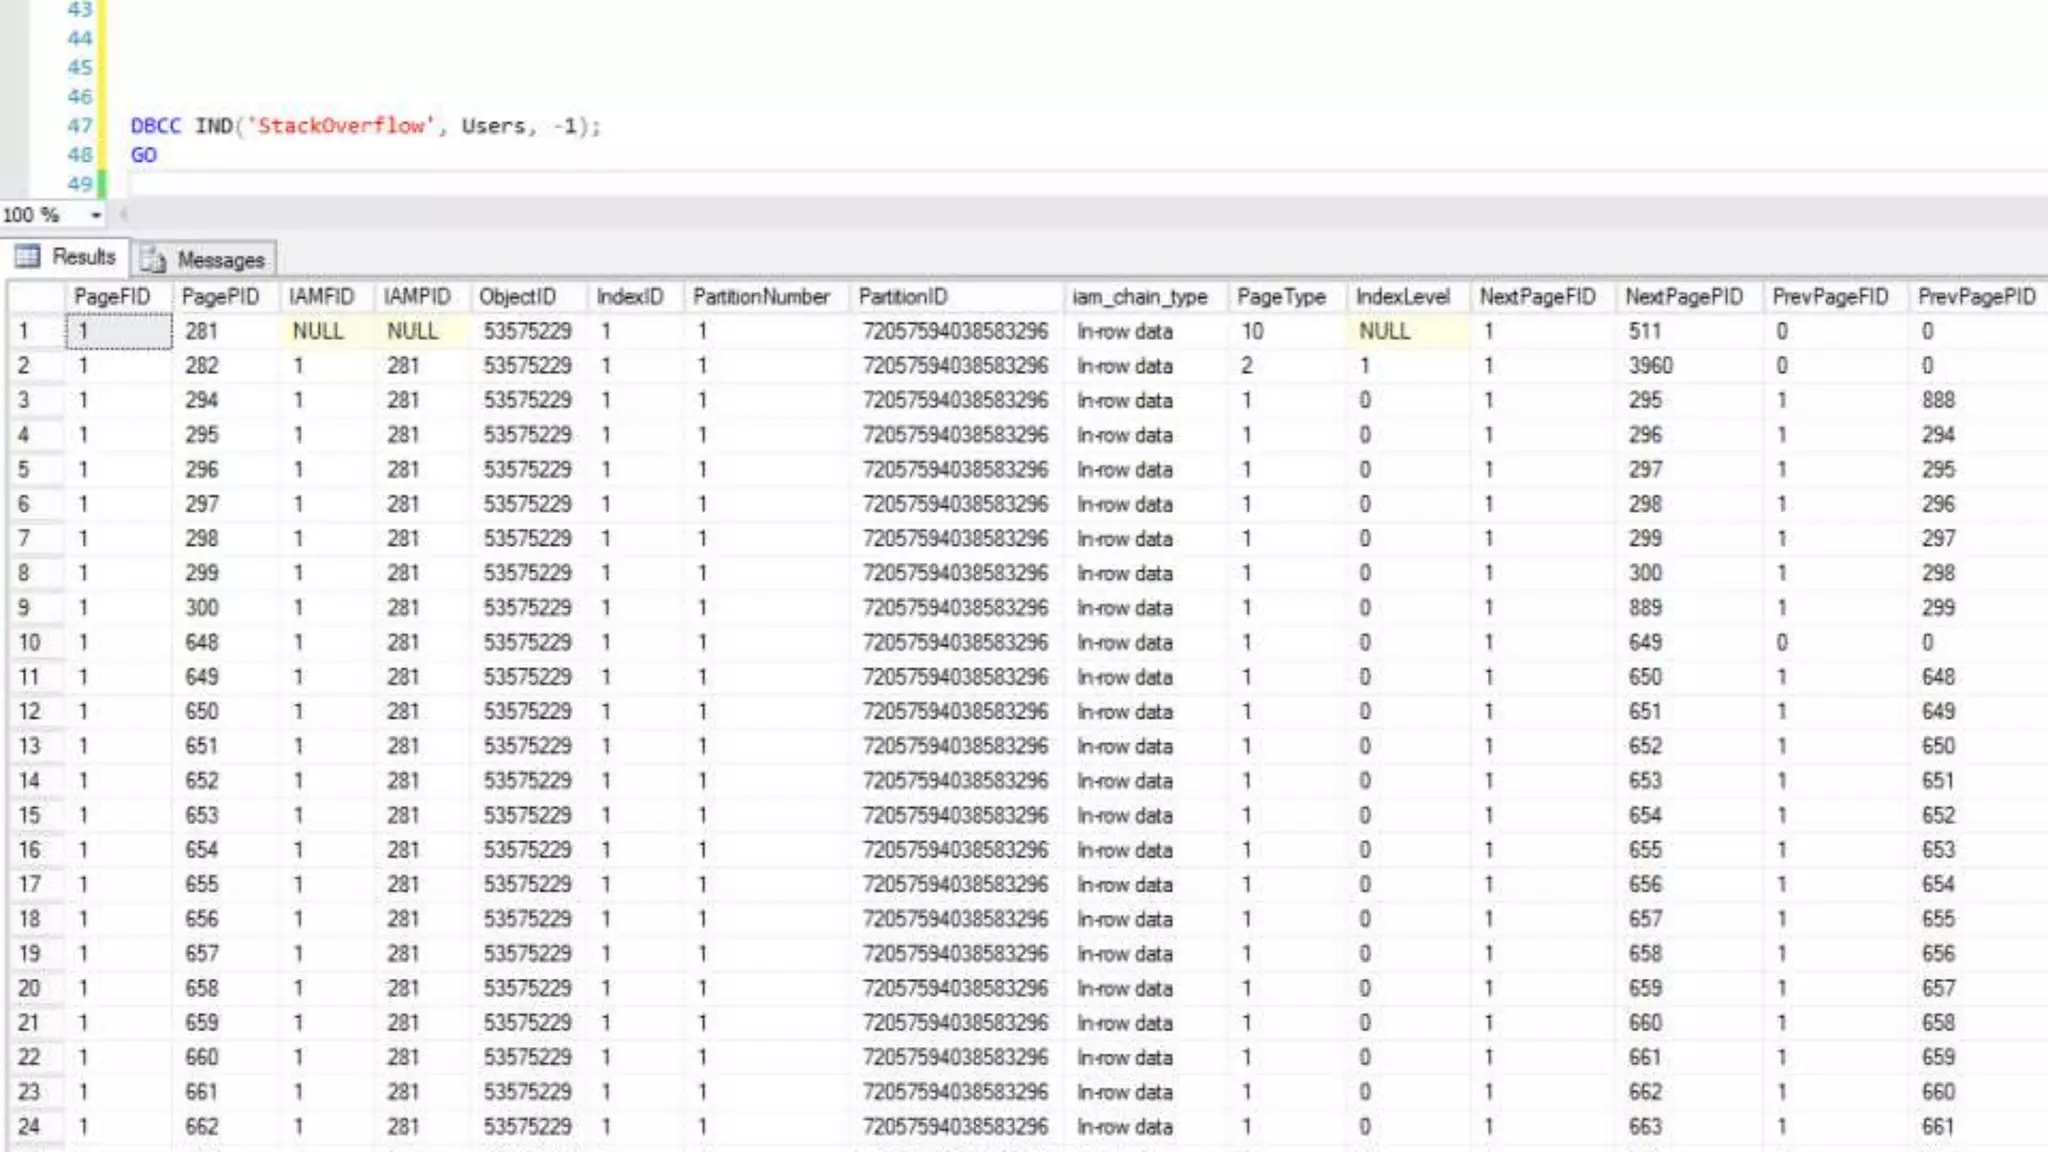Click the Messages tab icon
The height and width of the screenshot is (1152, 2048).
pyautogui.click(x=153, y=260)
